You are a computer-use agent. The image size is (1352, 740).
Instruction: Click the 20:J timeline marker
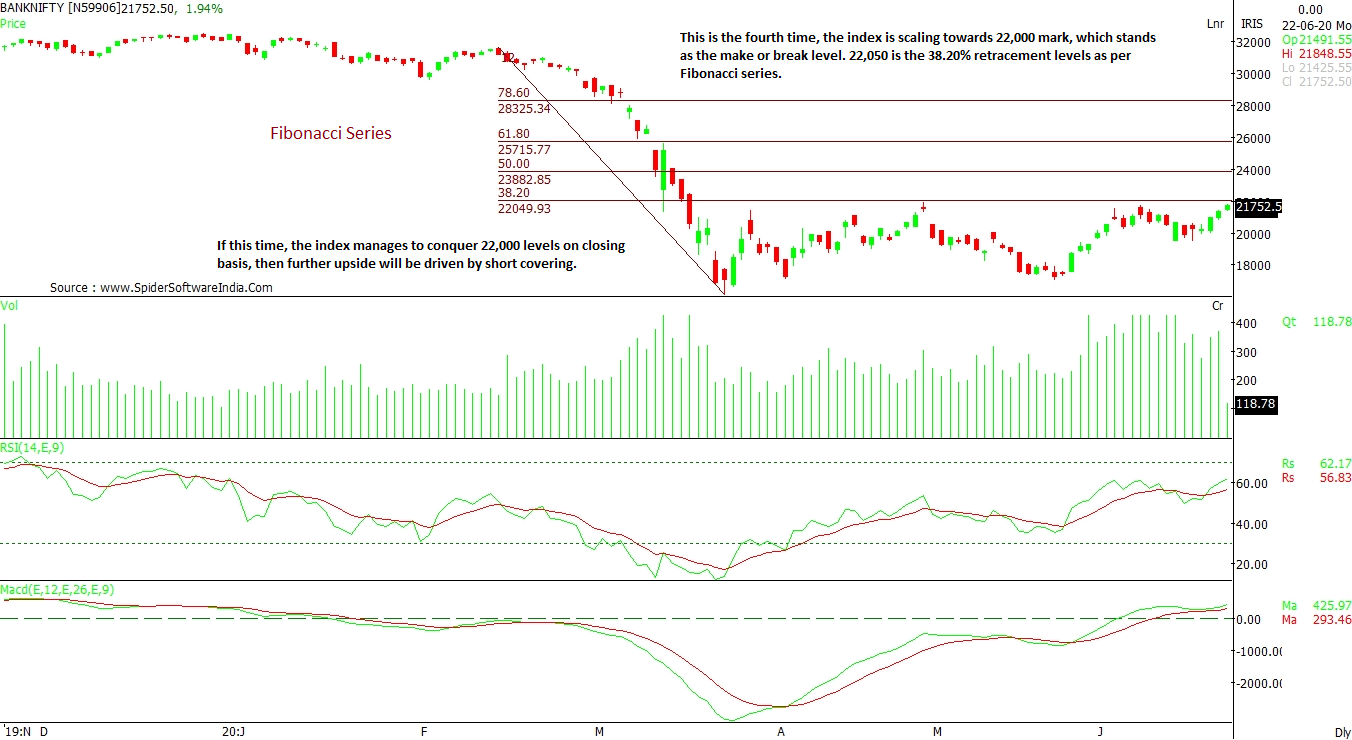click(x=232, y=732)
